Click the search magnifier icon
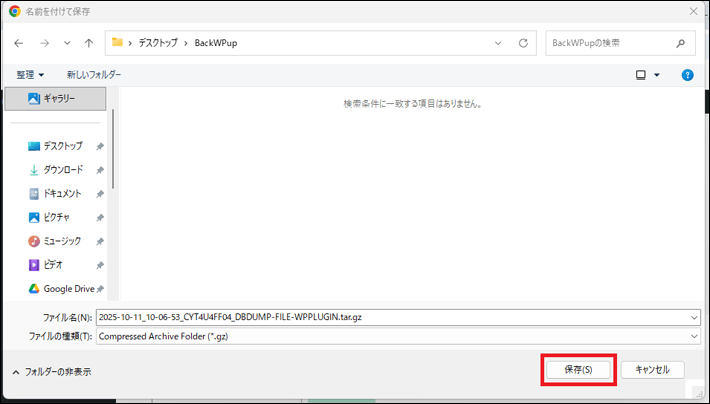The height and width of the screenshot is (404, 710). [680, 43]
